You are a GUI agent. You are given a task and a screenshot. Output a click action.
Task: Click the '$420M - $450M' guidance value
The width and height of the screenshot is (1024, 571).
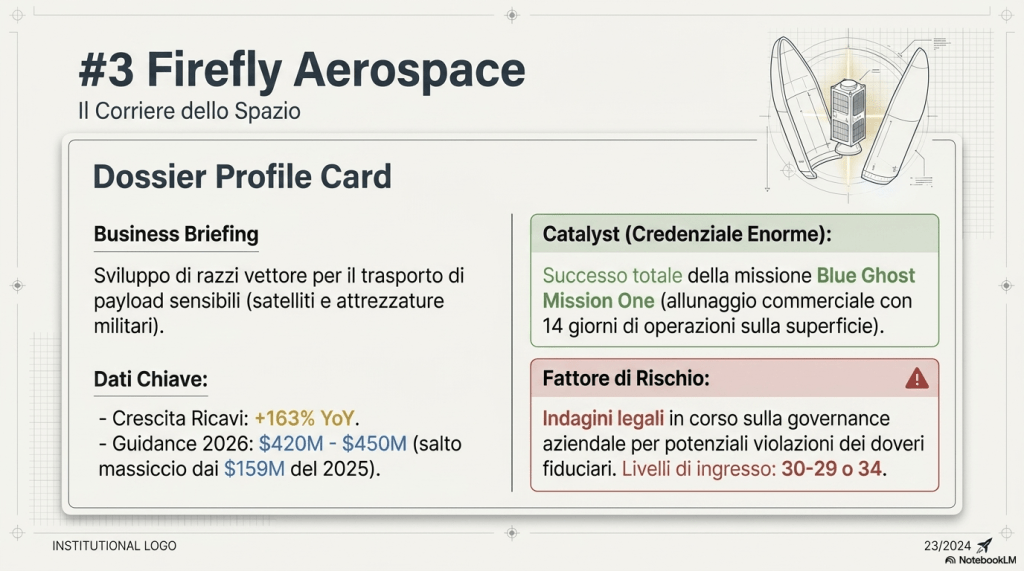click(x=332, y=443)
